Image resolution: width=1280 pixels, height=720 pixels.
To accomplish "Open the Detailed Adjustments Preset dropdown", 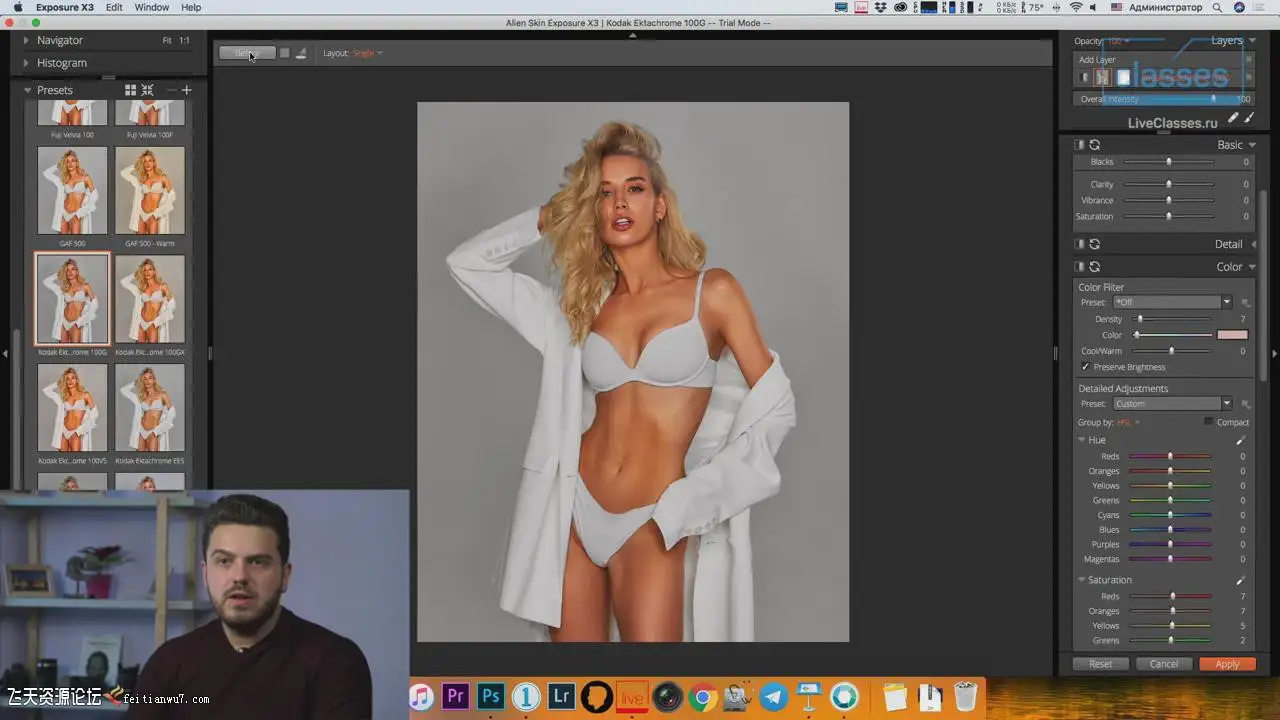I will [1173, 404].
